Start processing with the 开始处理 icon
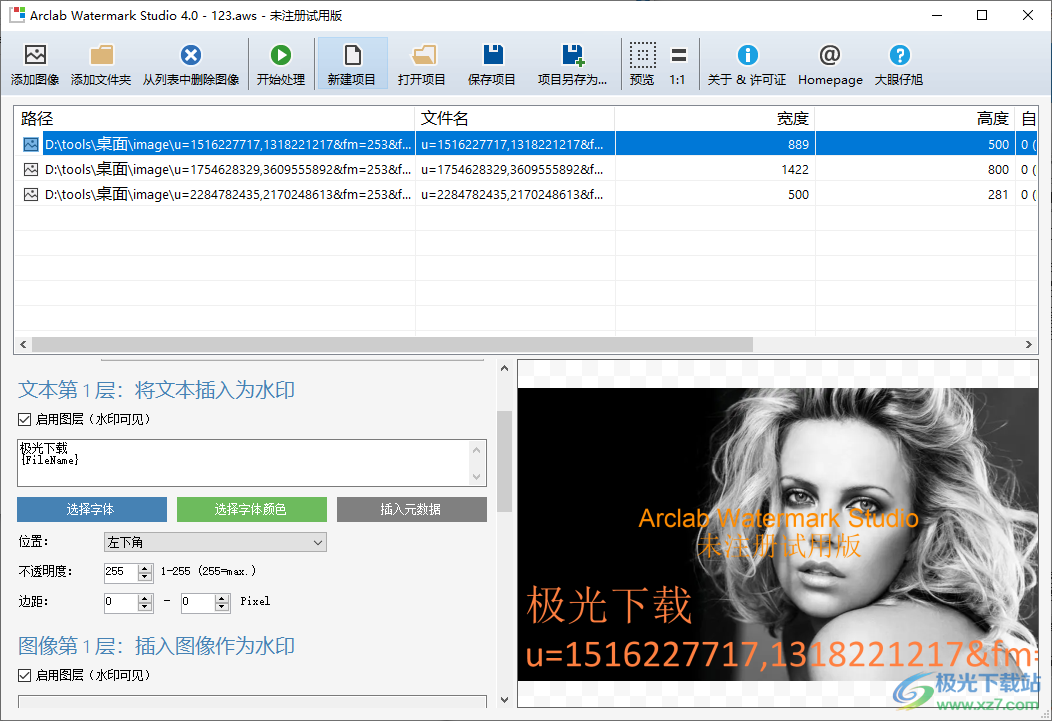Viewport: 1052px width, 721px height. pyautogui.click(x=280, y=55)
